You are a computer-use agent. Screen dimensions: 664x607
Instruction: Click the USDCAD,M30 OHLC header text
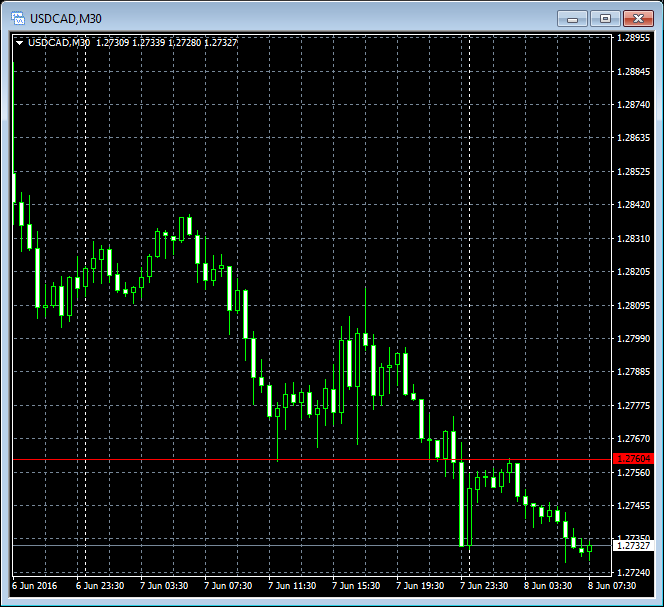click(132, 42)
